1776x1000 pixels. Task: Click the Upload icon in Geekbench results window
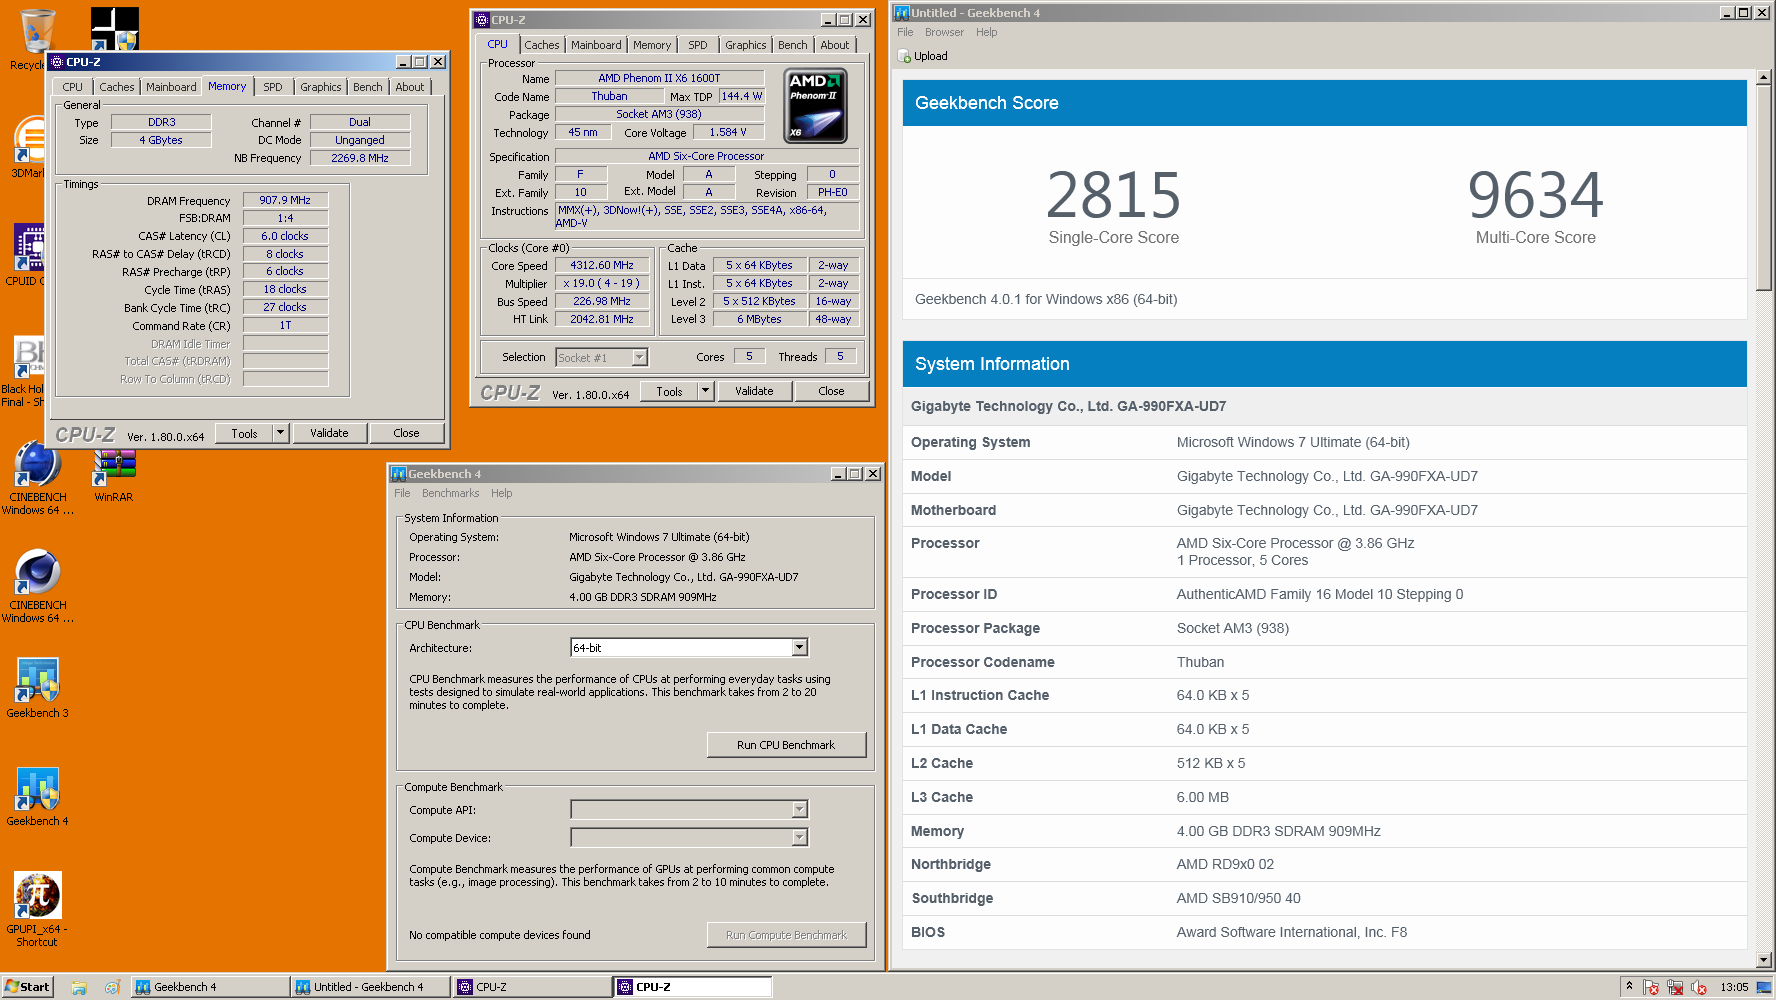coord(904,57)
